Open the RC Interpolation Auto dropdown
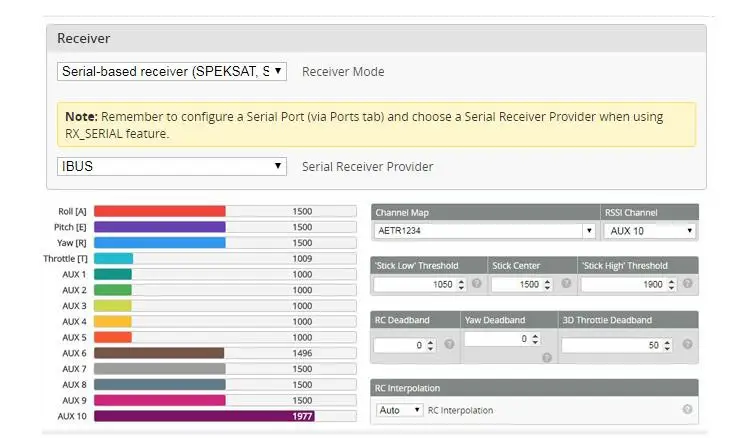Image resolution: width=750 pixels, height=438 pixels. [399, 410]
